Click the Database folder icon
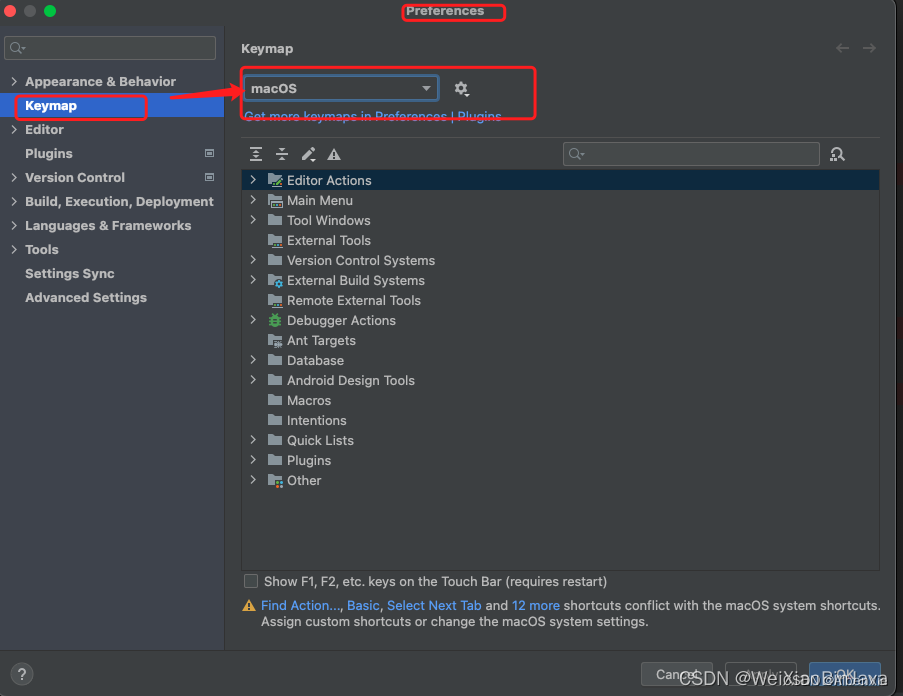The image size is (903, 696). pyautogui.click(x=275, y=360)
